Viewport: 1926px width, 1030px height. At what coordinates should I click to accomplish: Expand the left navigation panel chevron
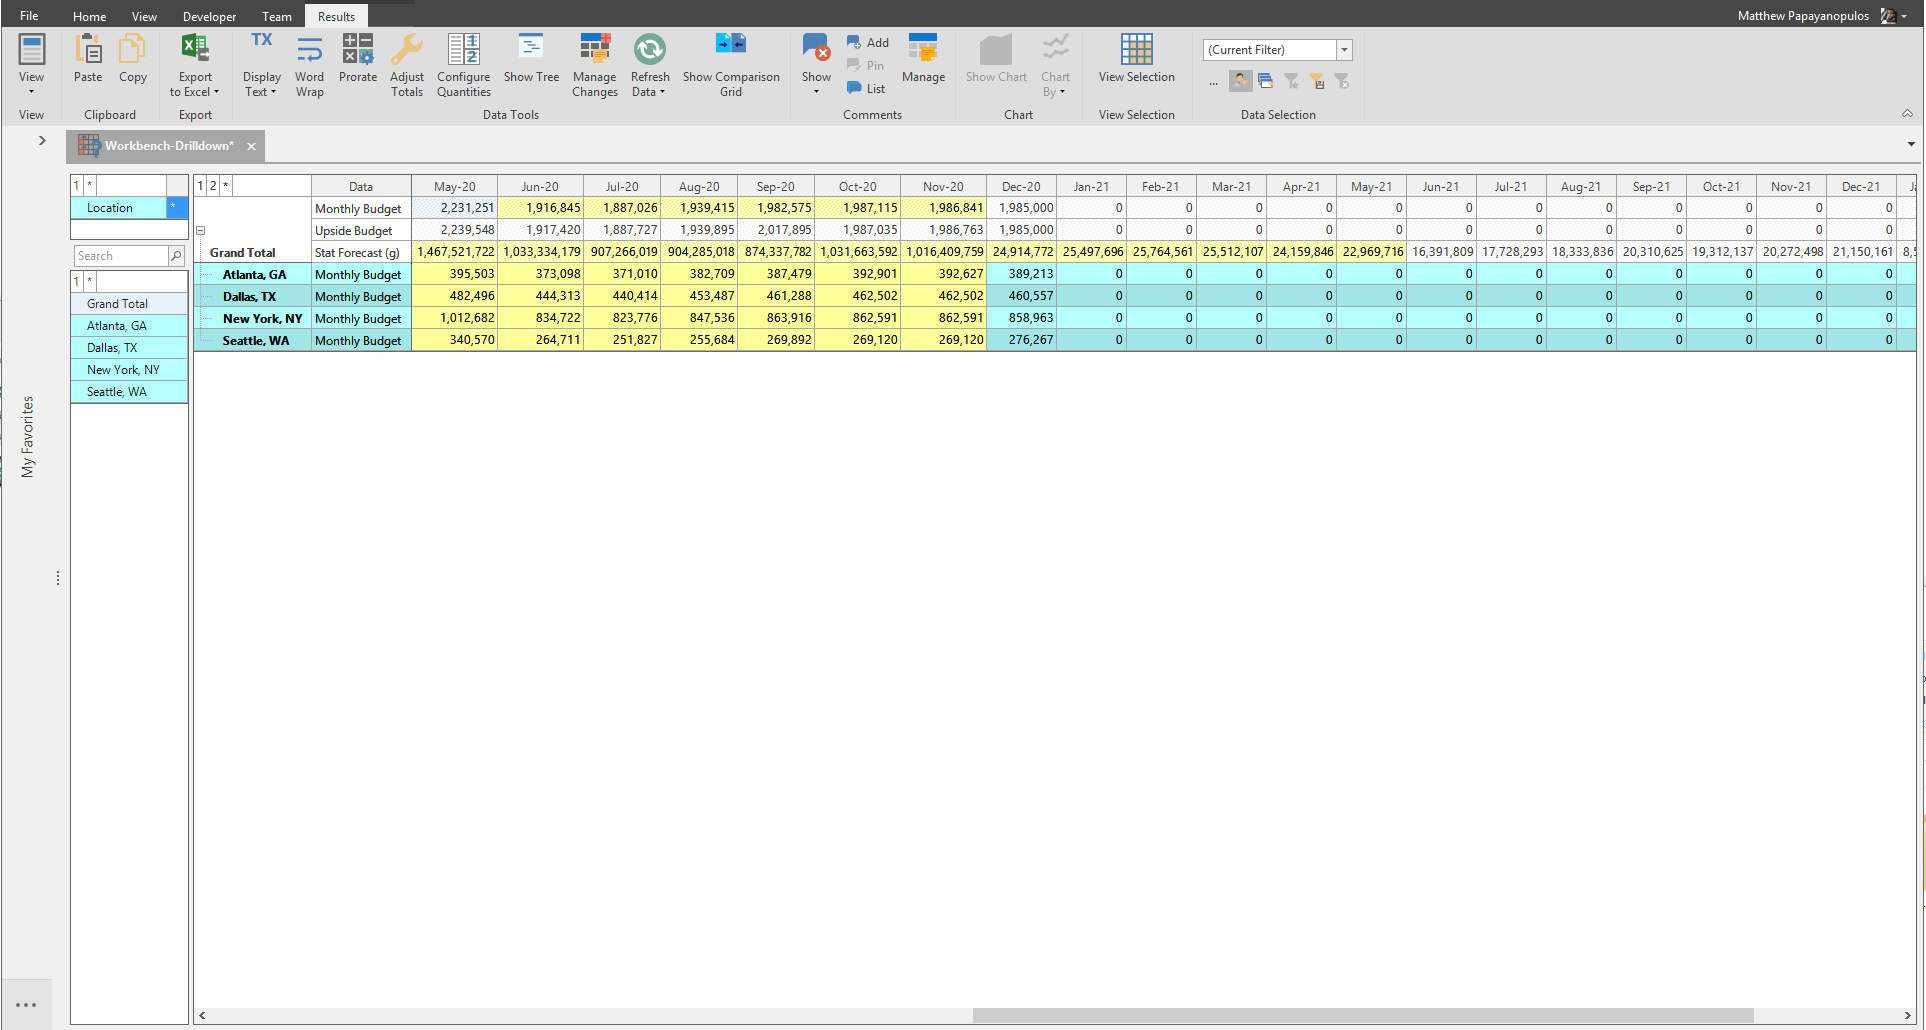42,141
